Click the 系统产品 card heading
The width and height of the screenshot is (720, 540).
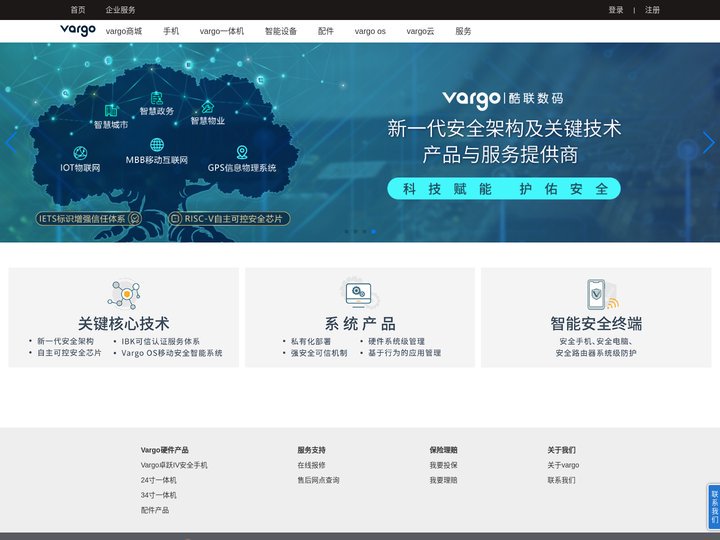[x=360, y=323]
